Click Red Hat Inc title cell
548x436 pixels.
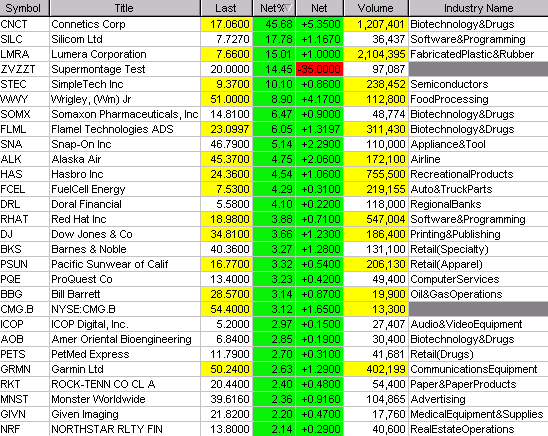pos(125,219)
